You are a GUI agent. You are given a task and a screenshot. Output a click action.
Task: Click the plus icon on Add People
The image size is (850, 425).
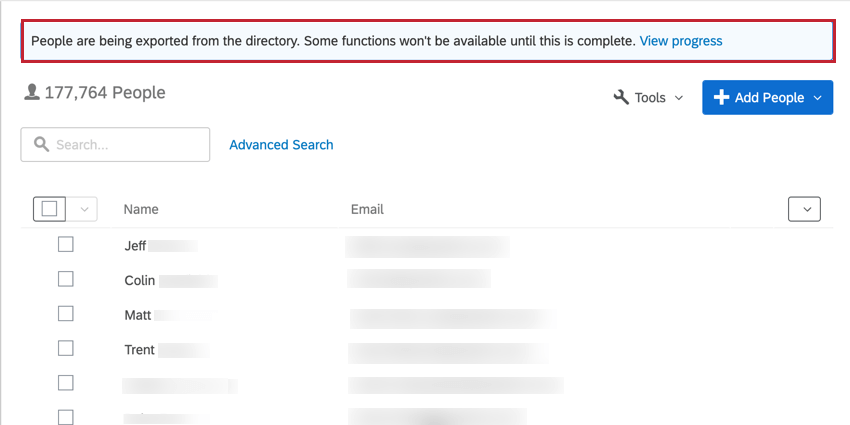(x=721, y=97)
